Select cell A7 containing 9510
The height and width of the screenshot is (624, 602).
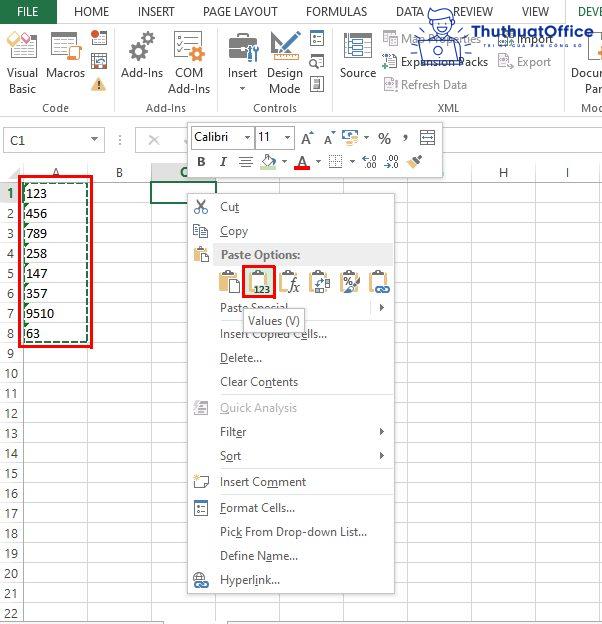[55, 313]
